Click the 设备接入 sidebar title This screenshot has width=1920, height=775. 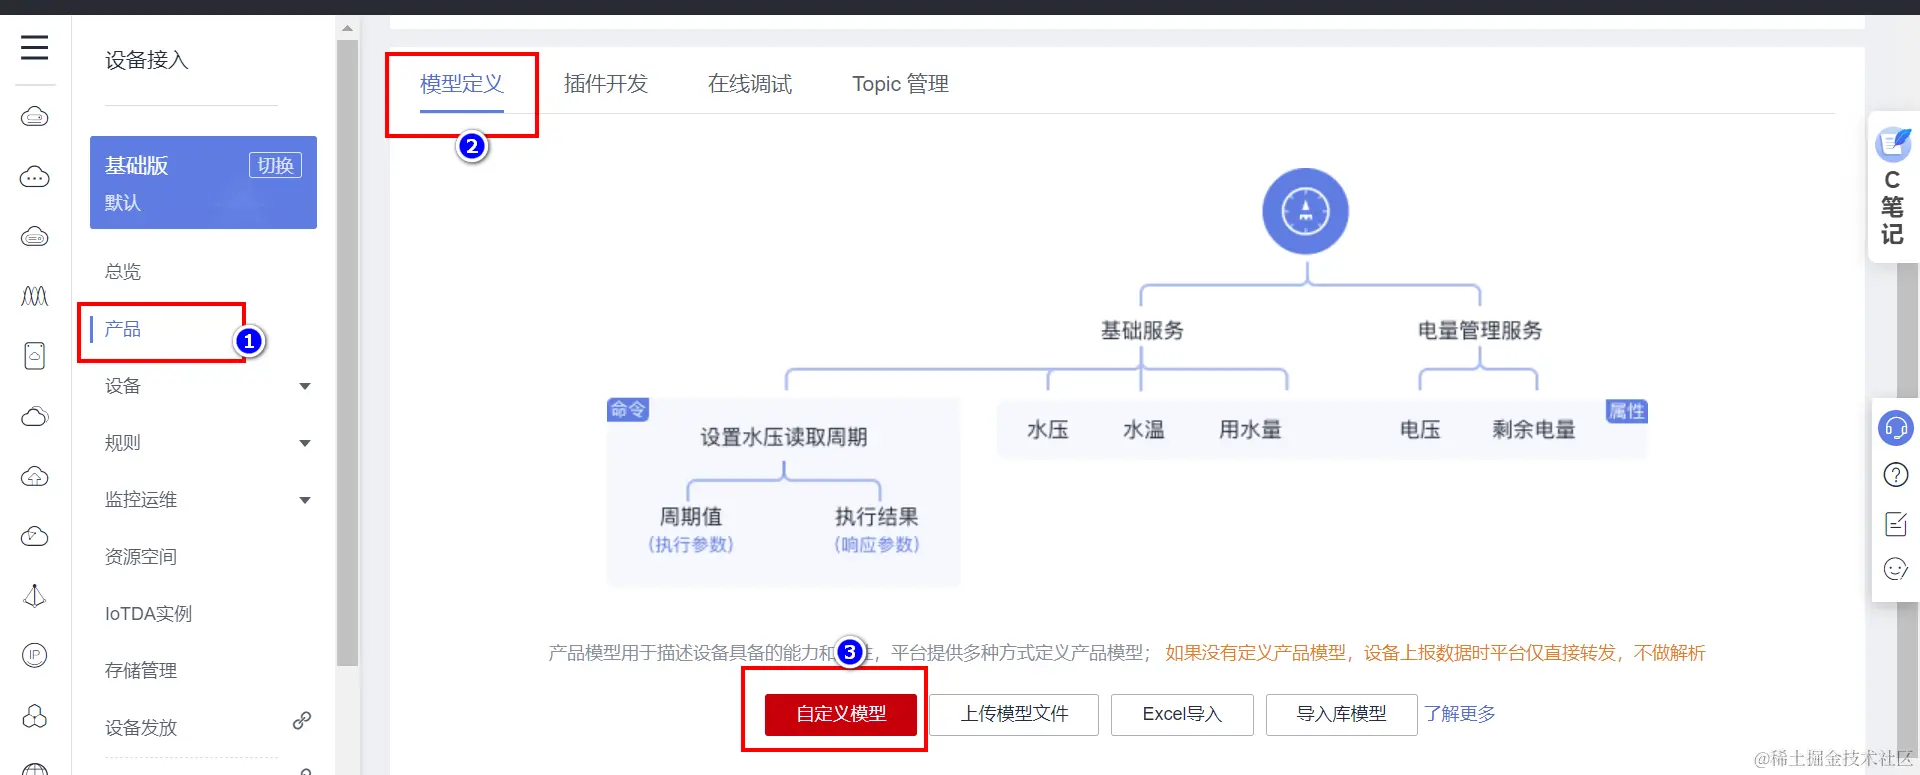[x=147, y=60]
